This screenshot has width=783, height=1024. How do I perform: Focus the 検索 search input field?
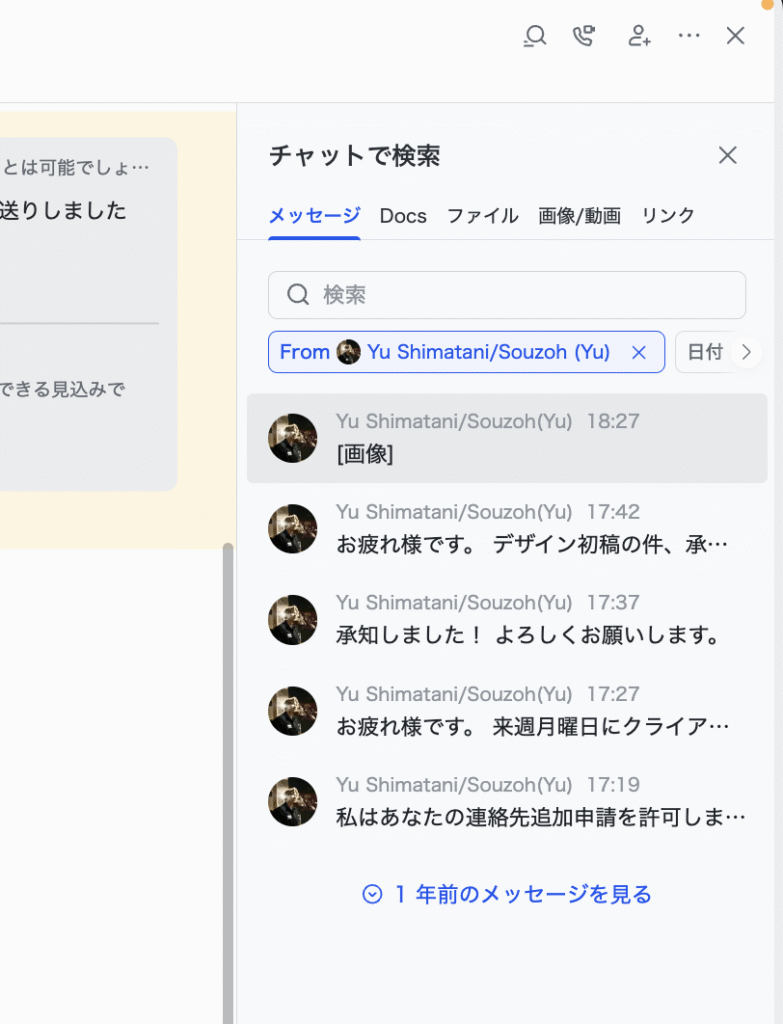point(507,295)
